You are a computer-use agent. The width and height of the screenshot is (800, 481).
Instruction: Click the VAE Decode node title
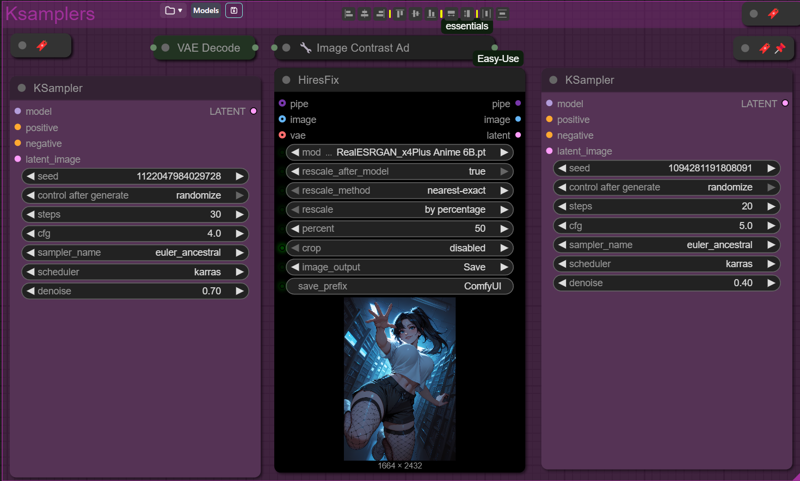coord(208,48)
